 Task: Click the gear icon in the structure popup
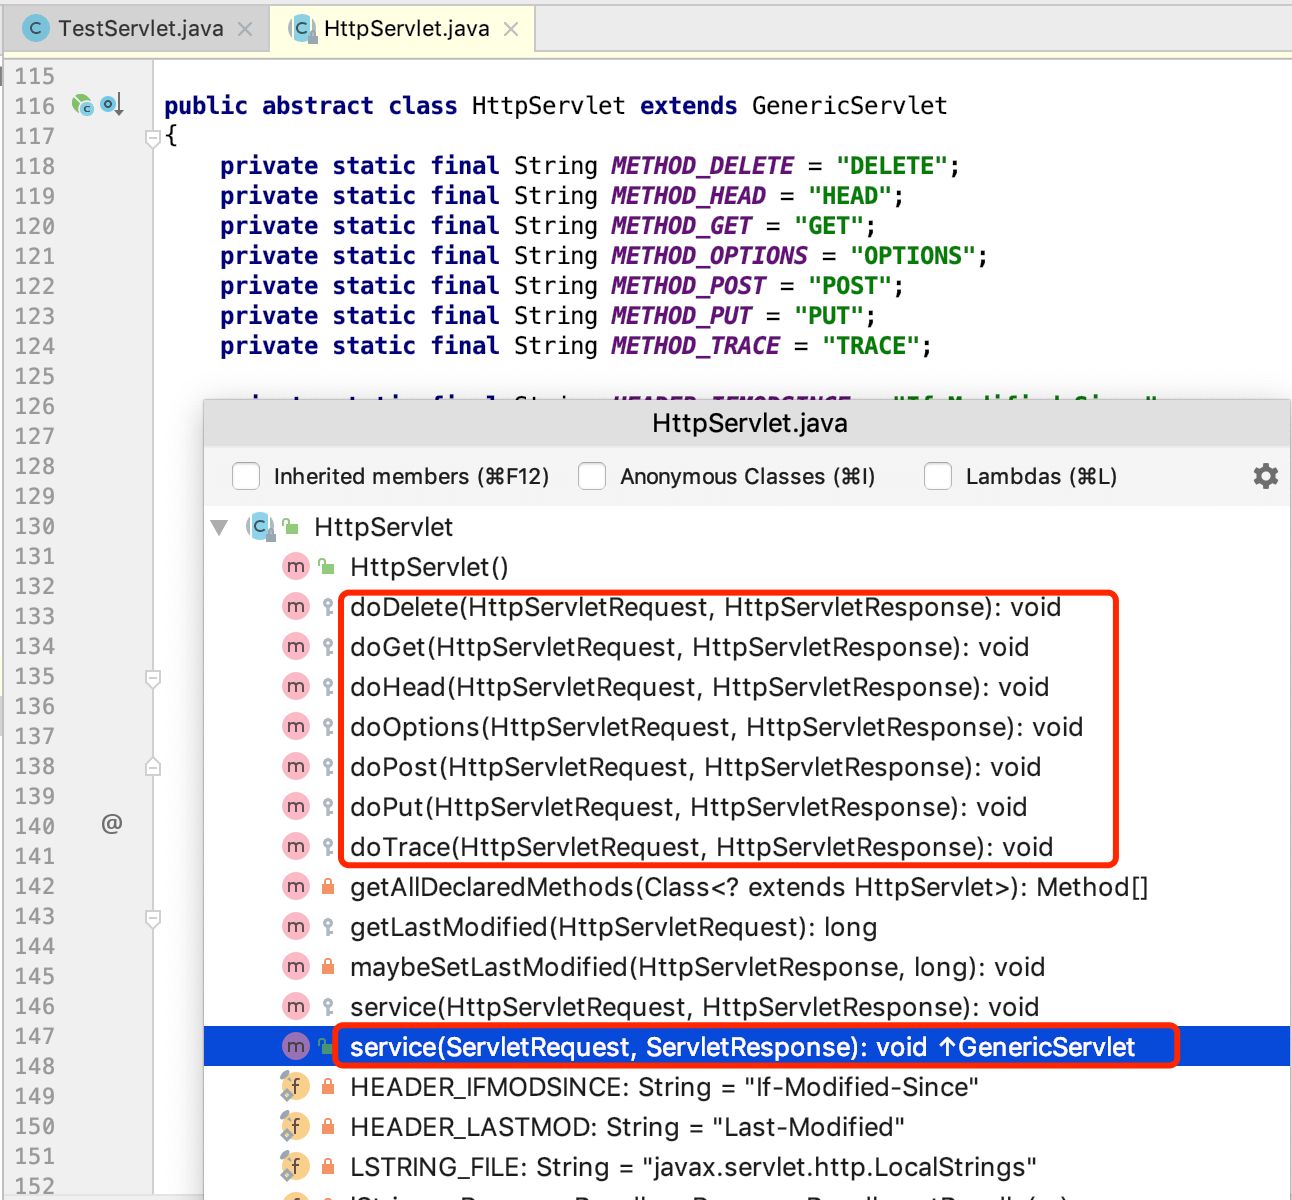click(1265, 476)
